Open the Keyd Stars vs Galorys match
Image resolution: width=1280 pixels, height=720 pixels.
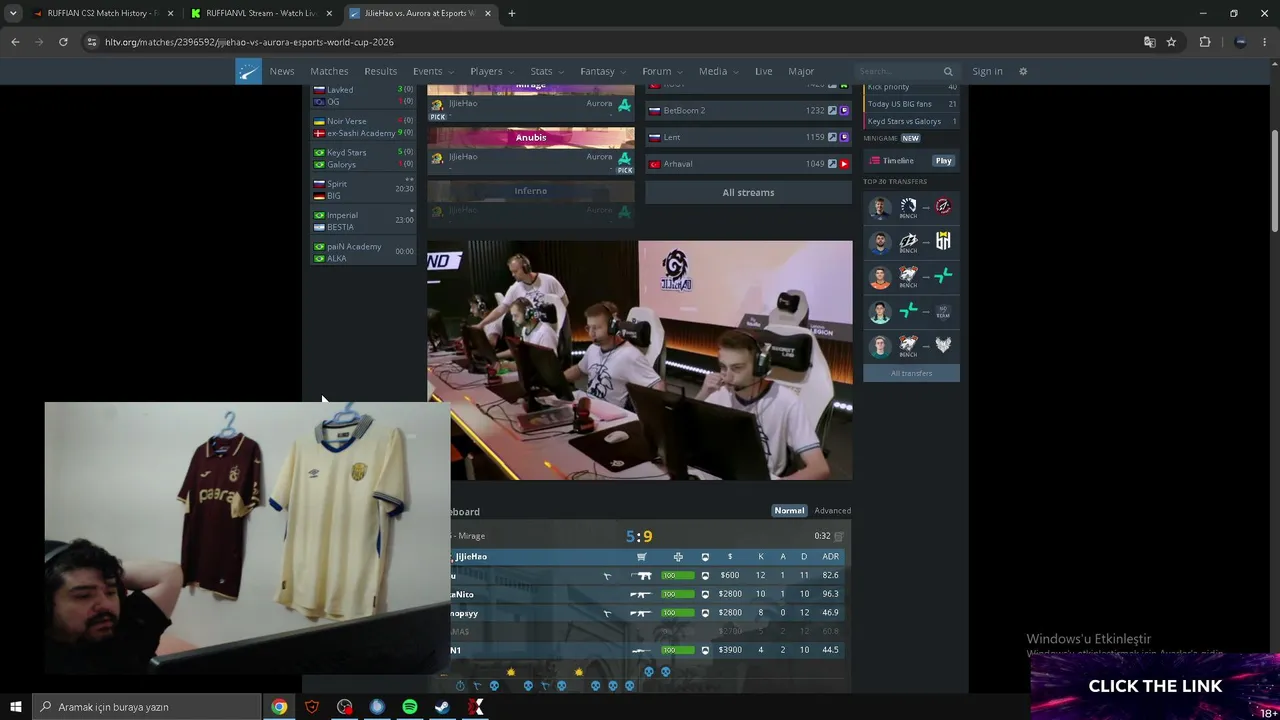click(363, 158)
